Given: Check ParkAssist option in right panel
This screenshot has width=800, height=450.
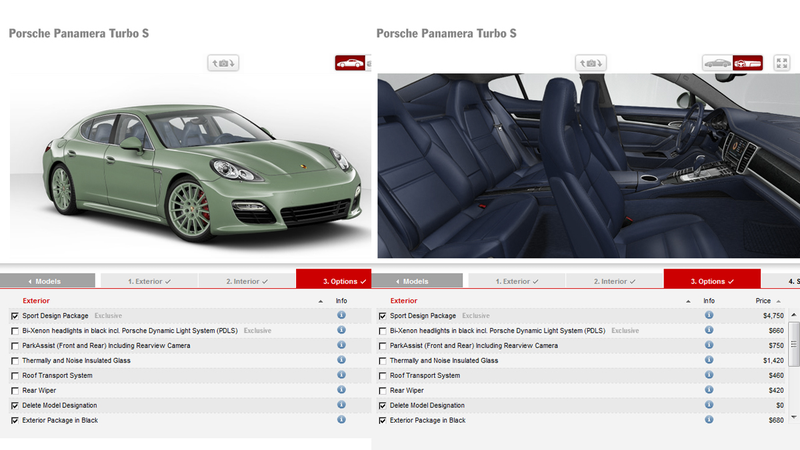Looking at the screenshot, I should tap(383, 346).
